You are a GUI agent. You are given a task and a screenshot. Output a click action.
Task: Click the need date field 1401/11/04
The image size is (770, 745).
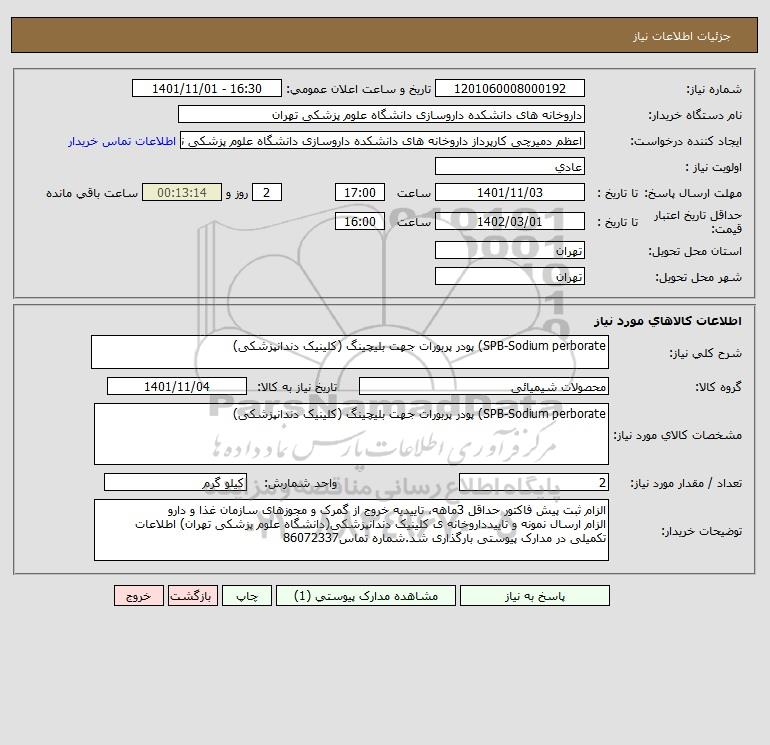pos(177,386)
